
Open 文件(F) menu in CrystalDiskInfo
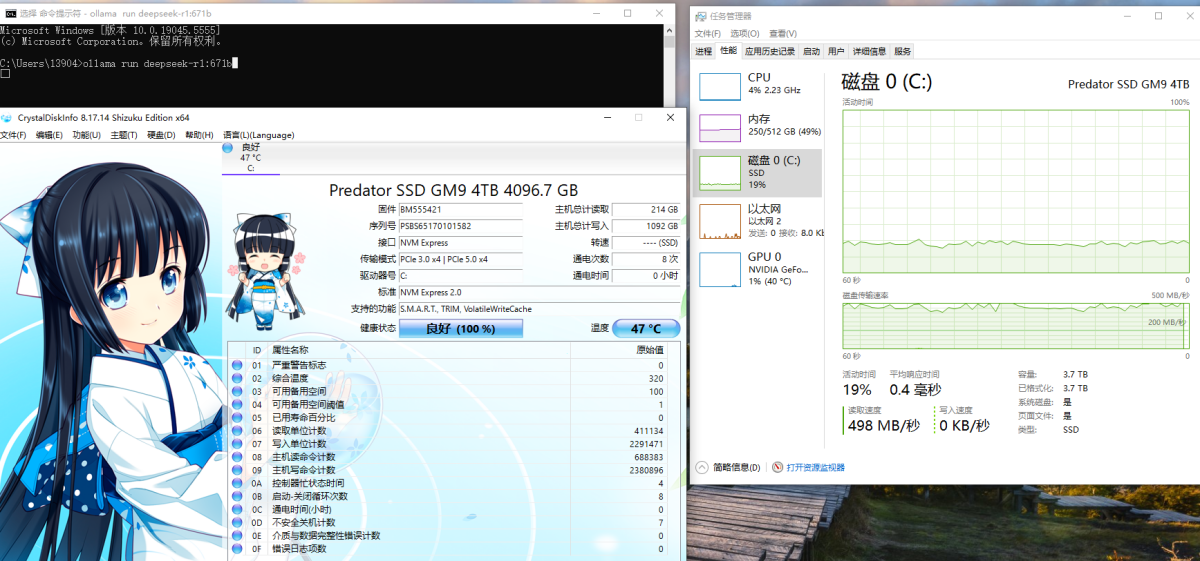14,135
